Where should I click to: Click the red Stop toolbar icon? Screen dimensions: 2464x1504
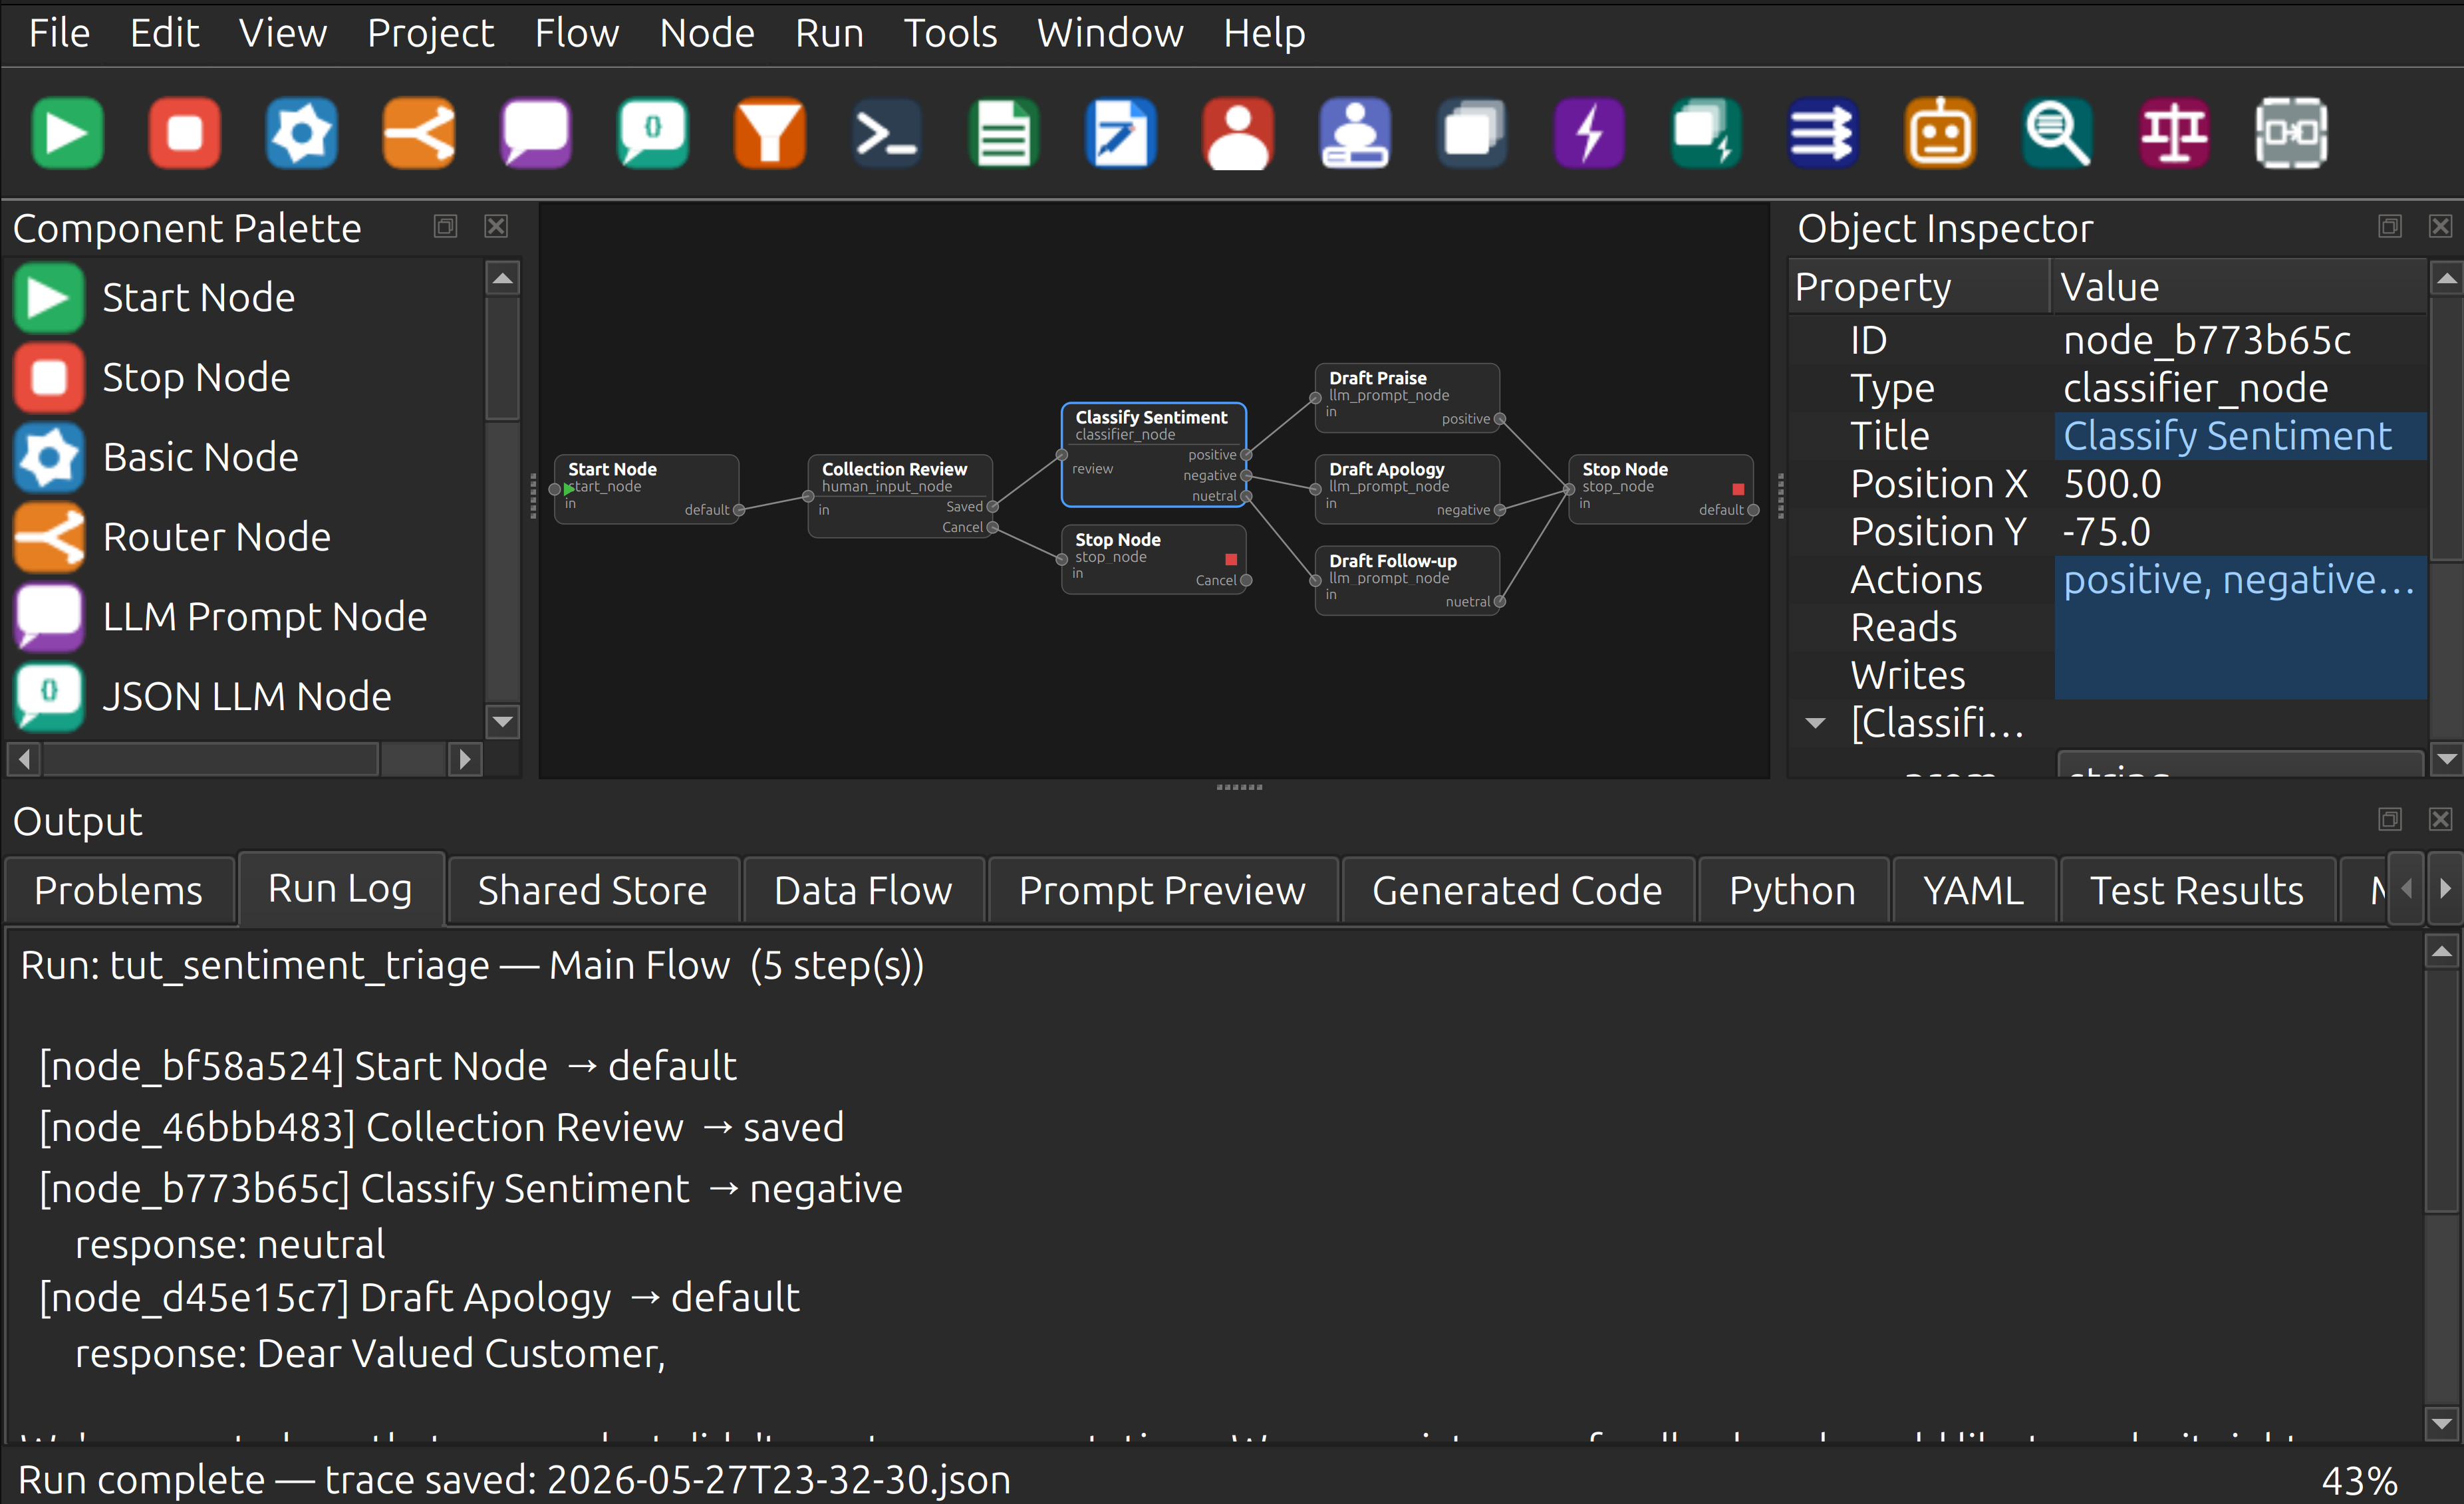184,133
